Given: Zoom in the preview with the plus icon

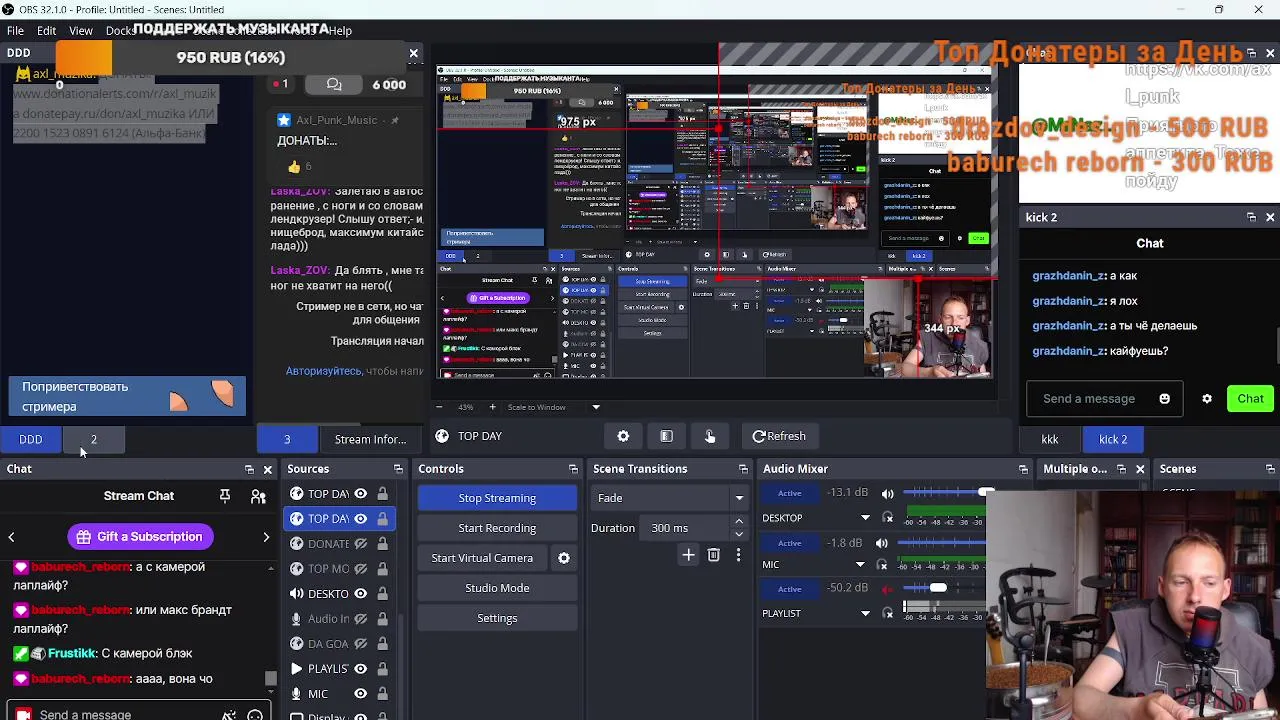Looking at the screenshot, I should pos(492,407).
